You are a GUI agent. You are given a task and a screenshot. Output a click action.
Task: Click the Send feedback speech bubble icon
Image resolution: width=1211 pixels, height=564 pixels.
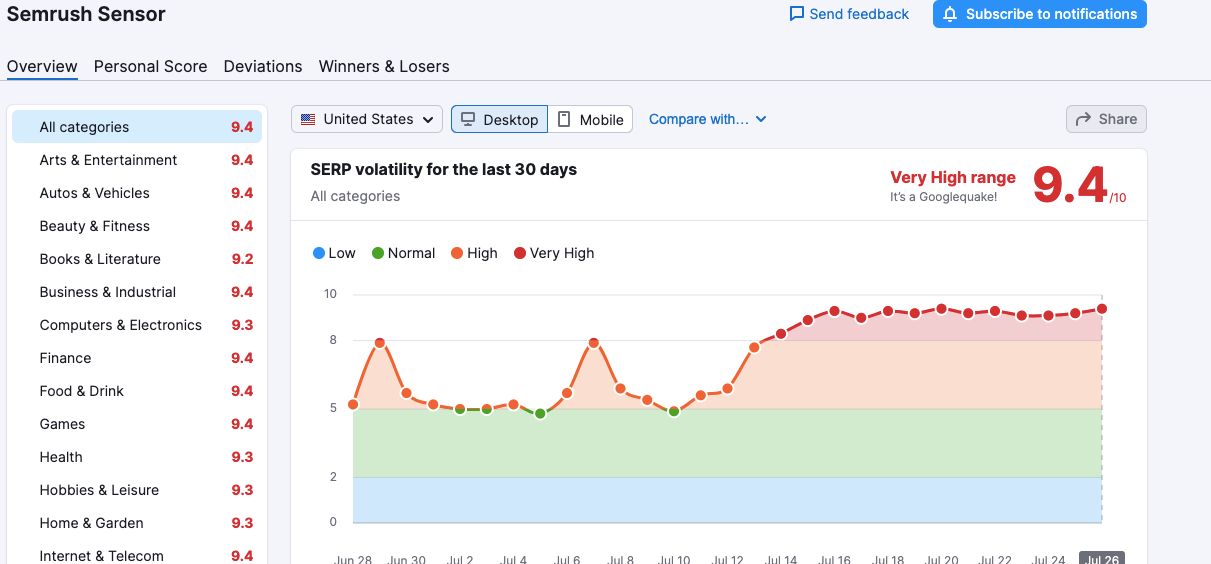[797, 14]
